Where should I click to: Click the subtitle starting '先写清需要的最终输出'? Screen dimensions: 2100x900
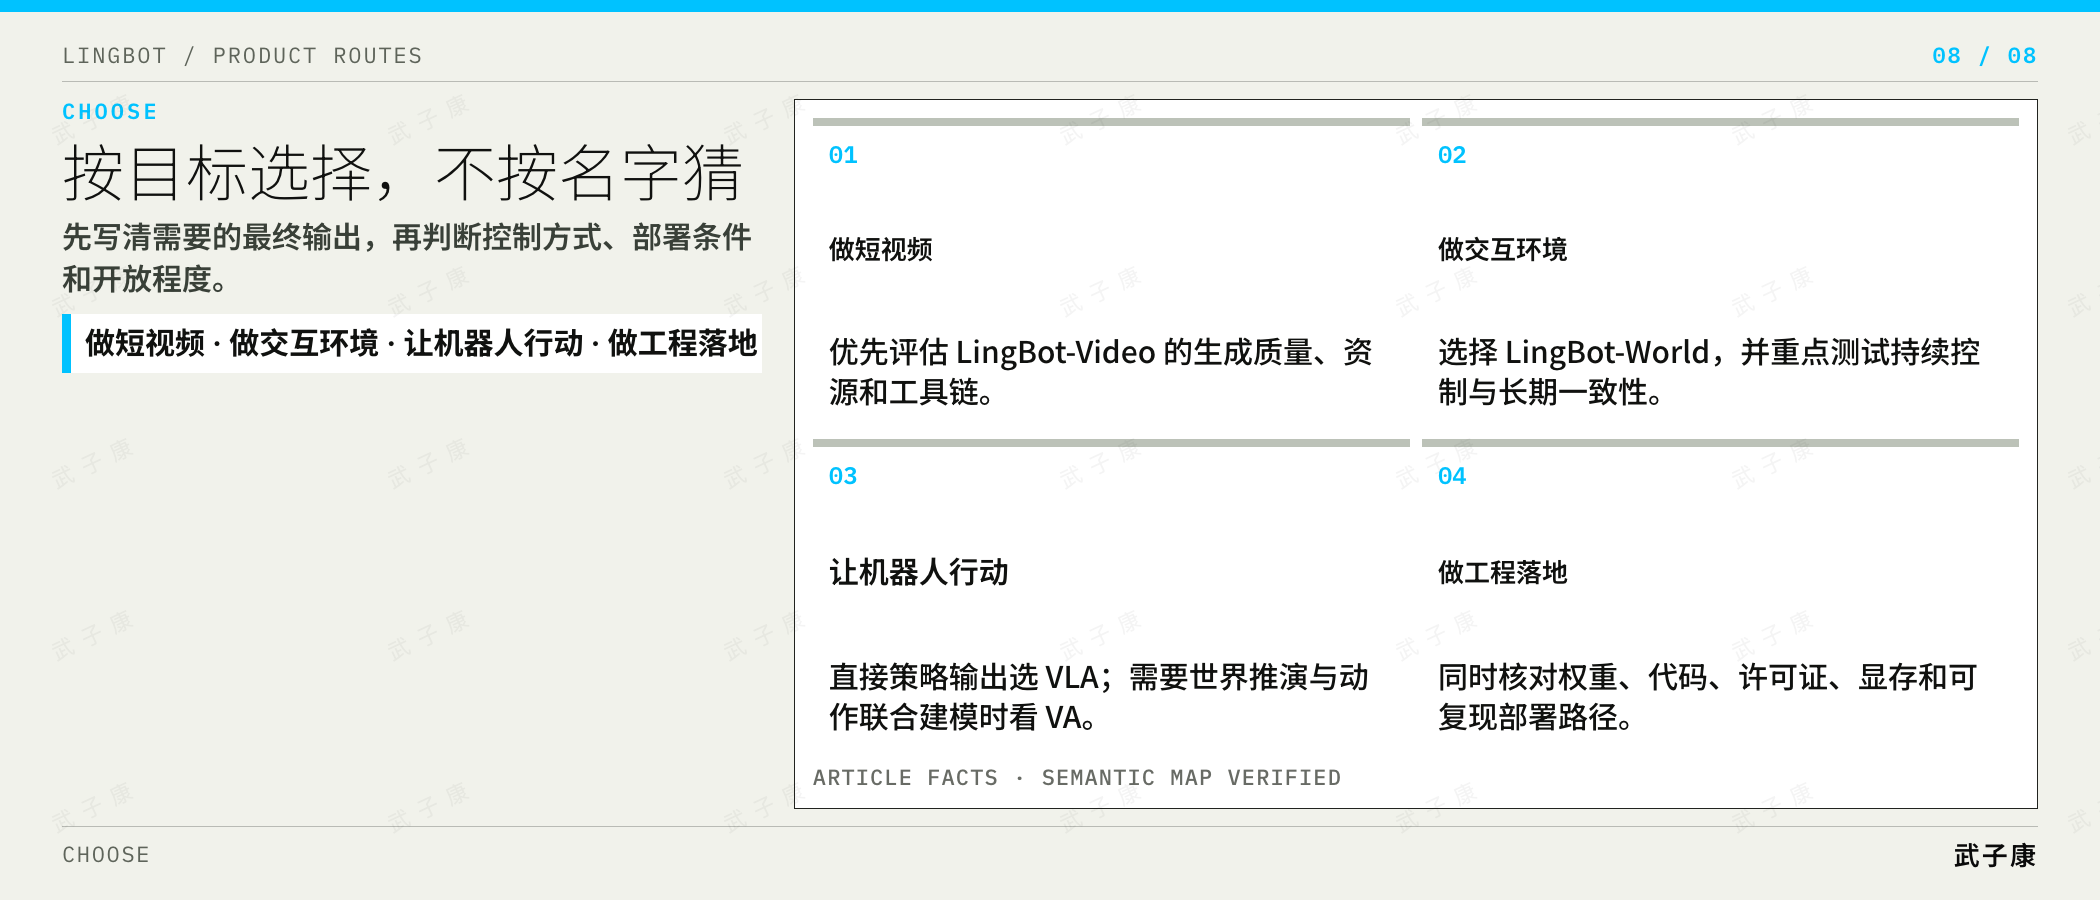(x=407, y=258)
